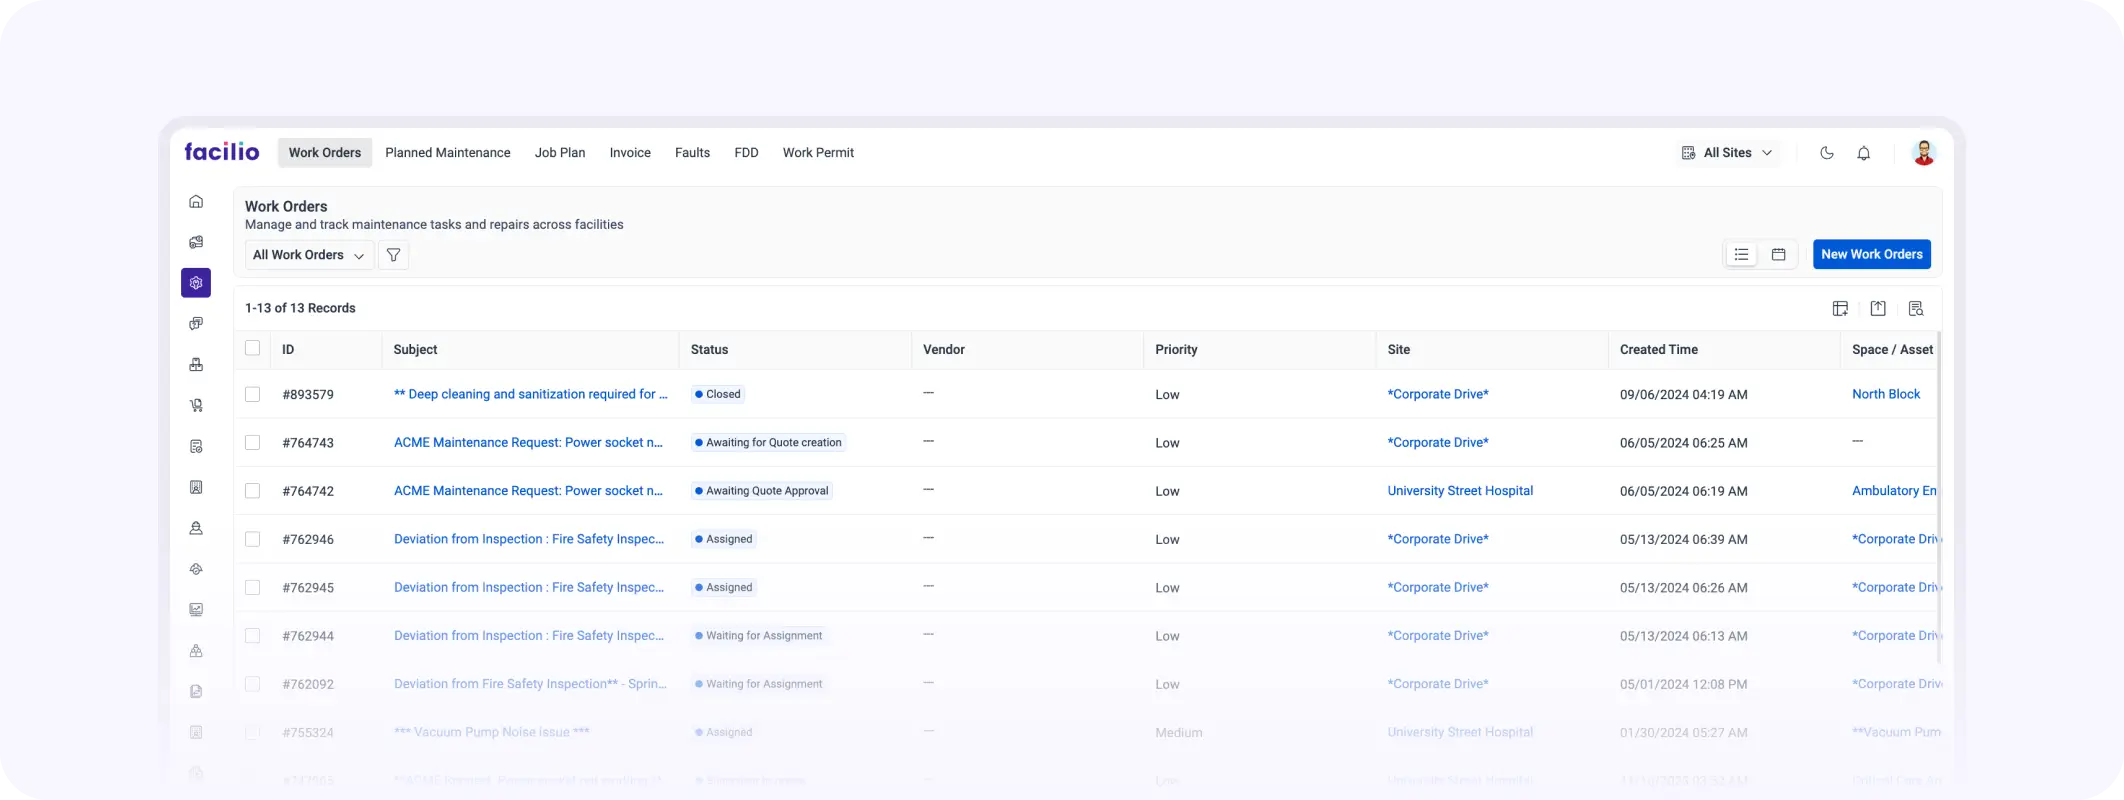The image size is (2124, 800).
Task: Check the box for work order #893579
Action: [x=252, y=394]
